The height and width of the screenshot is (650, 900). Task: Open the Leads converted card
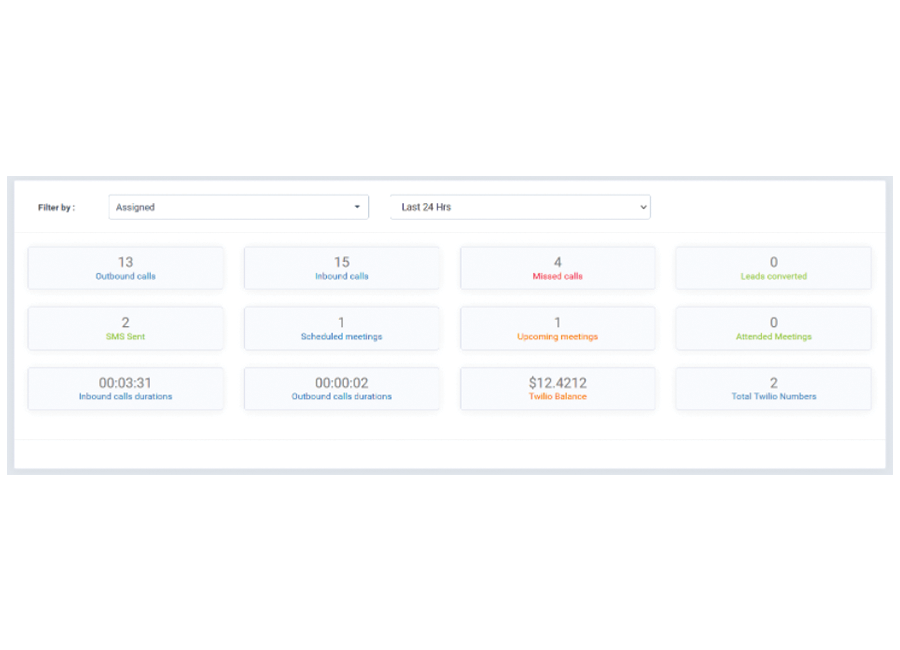[x=773, y=268]
